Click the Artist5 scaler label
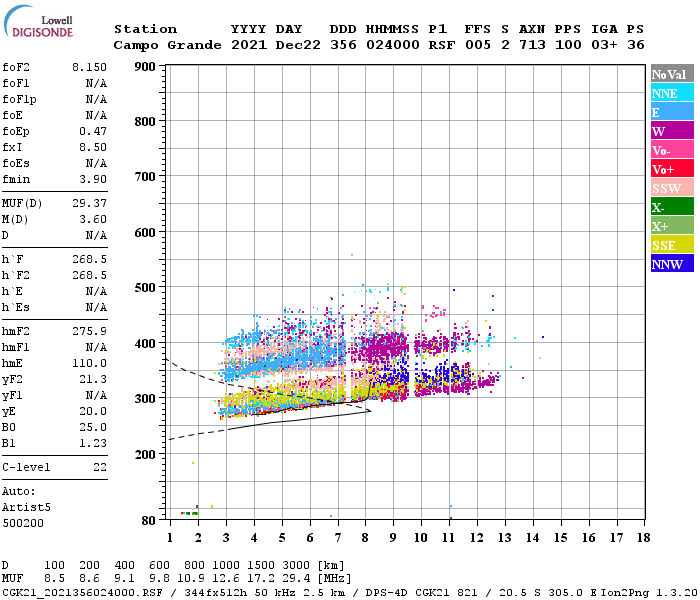The height and width of the screenshot is (600, 700). (x=26, y=508)
